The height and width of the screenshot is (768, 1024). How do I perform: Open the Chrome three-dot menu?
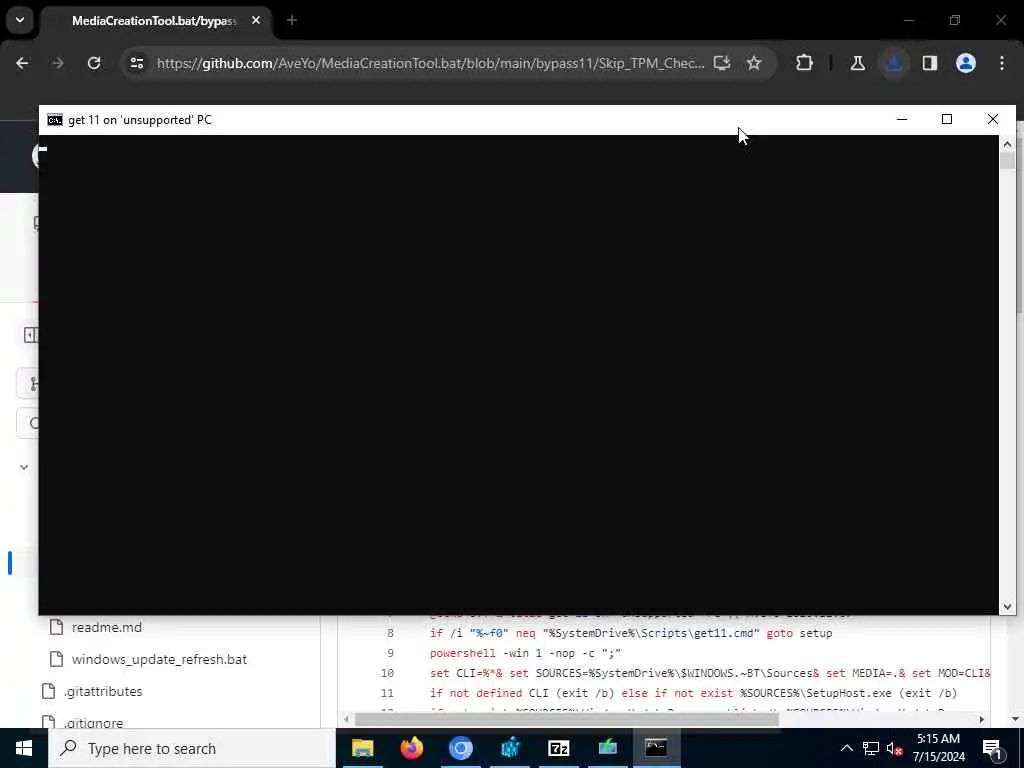pos(1002,63)
